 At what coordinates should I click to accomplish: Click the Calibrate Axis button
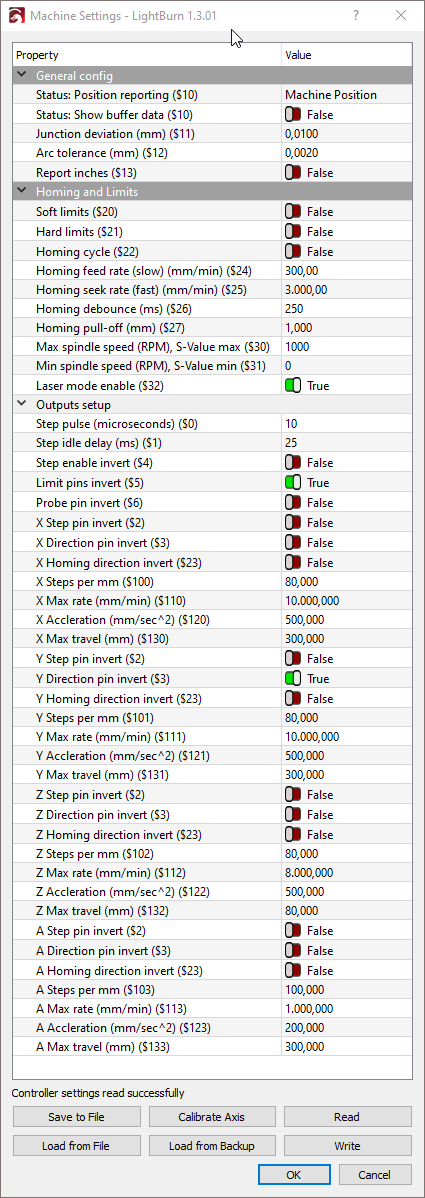point(212,1116)
